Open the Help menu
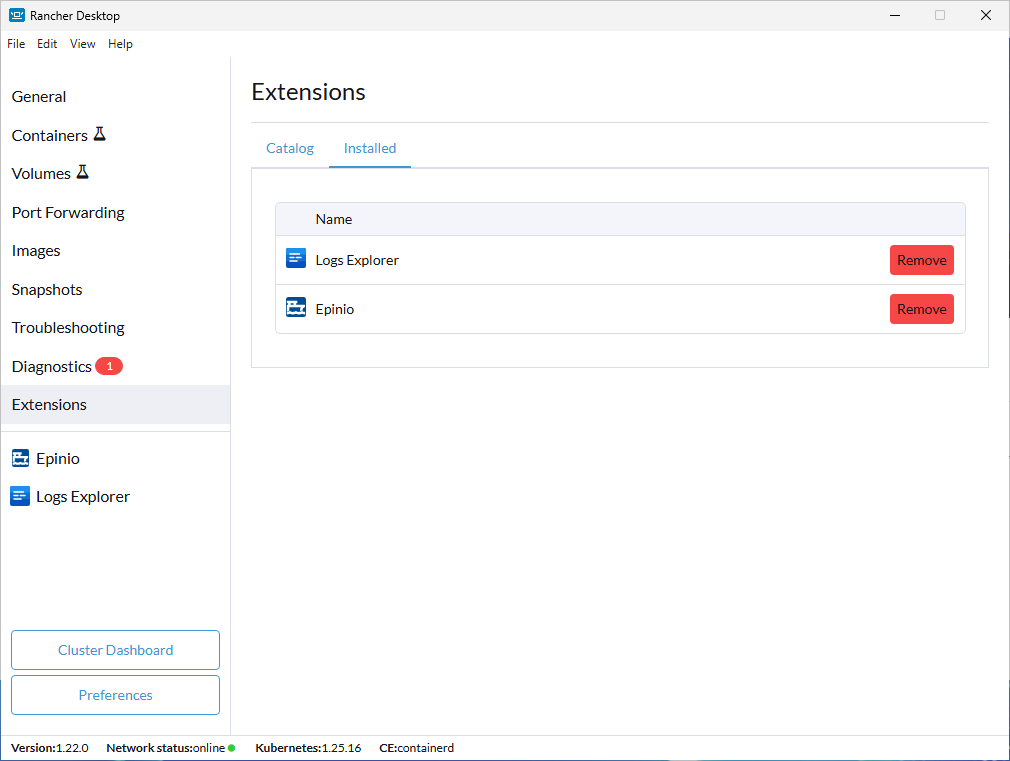Viewport: 1010px width, 761px height. tap(120, 44)
